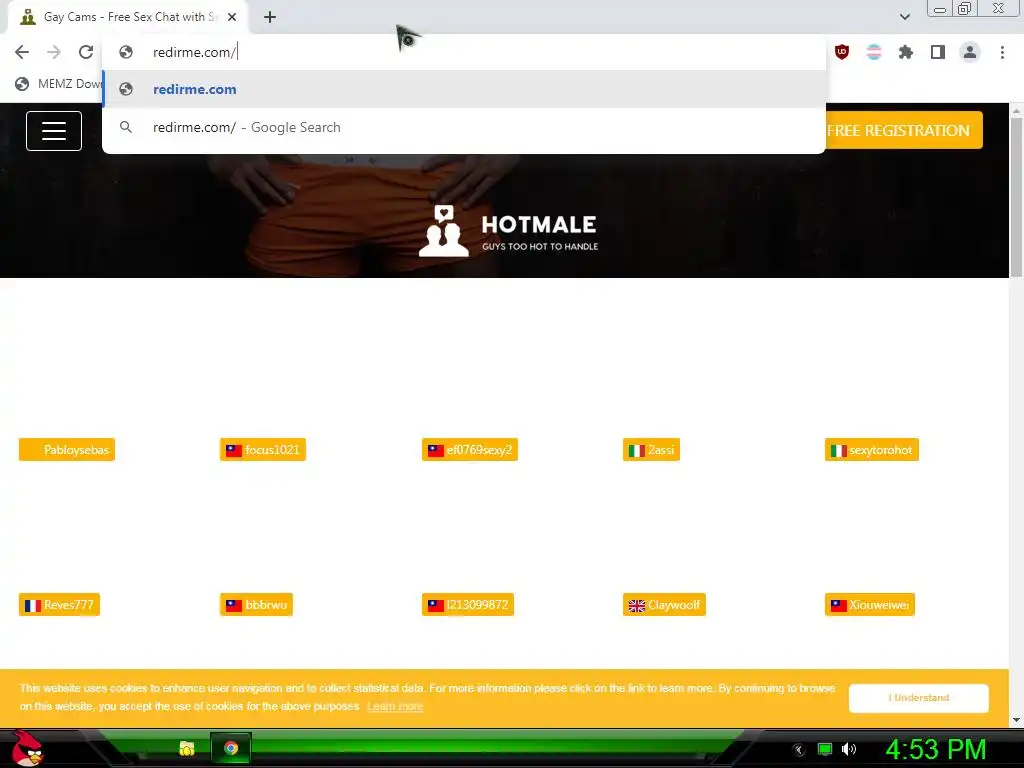
Task: Click the globe icon in address bar
Action: (126, 52)
